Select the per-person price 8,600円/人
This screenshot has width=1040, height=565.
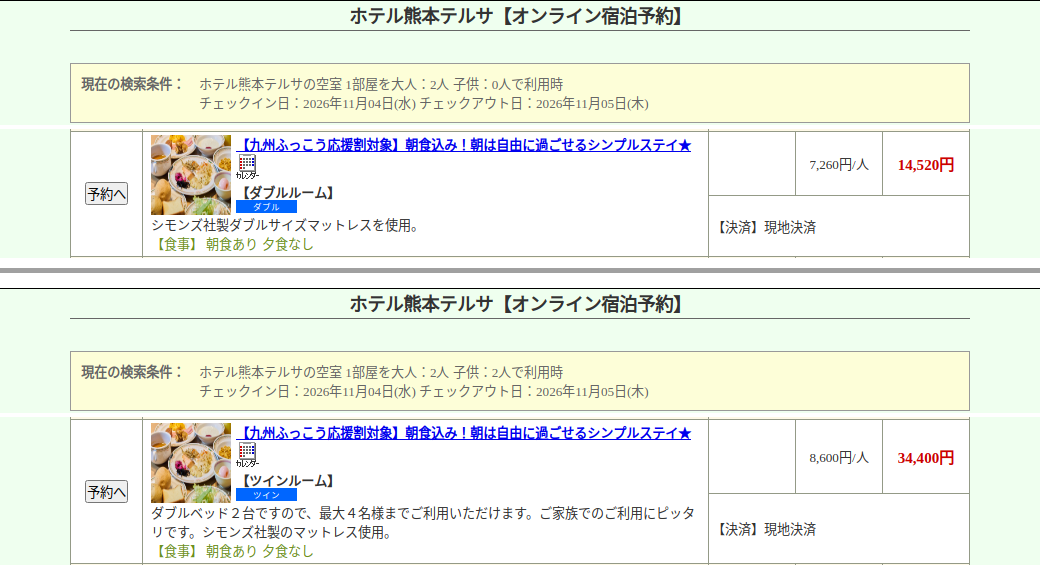click(838, 458)
